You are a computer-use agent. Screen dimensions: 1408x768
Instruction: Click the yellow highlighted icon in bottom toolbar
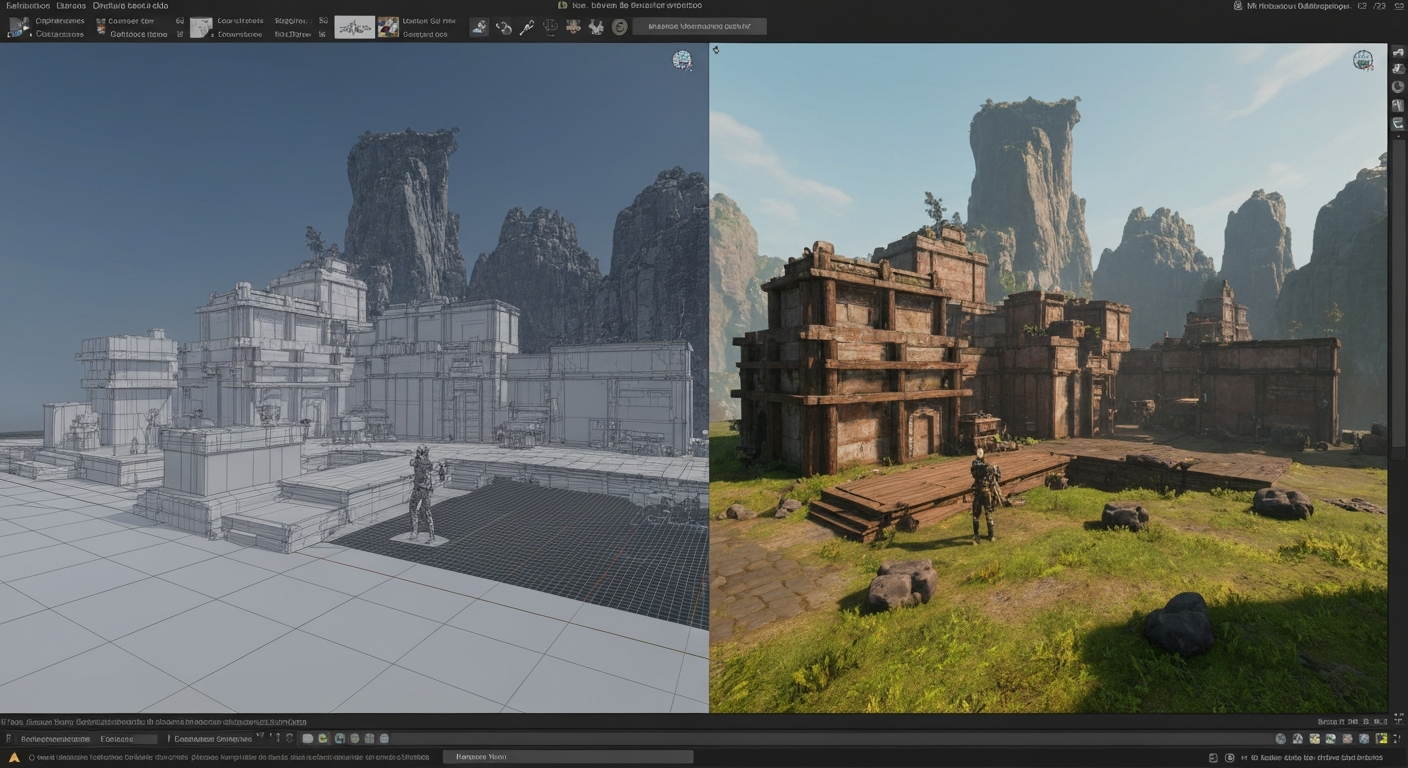tap(1381, 738)
